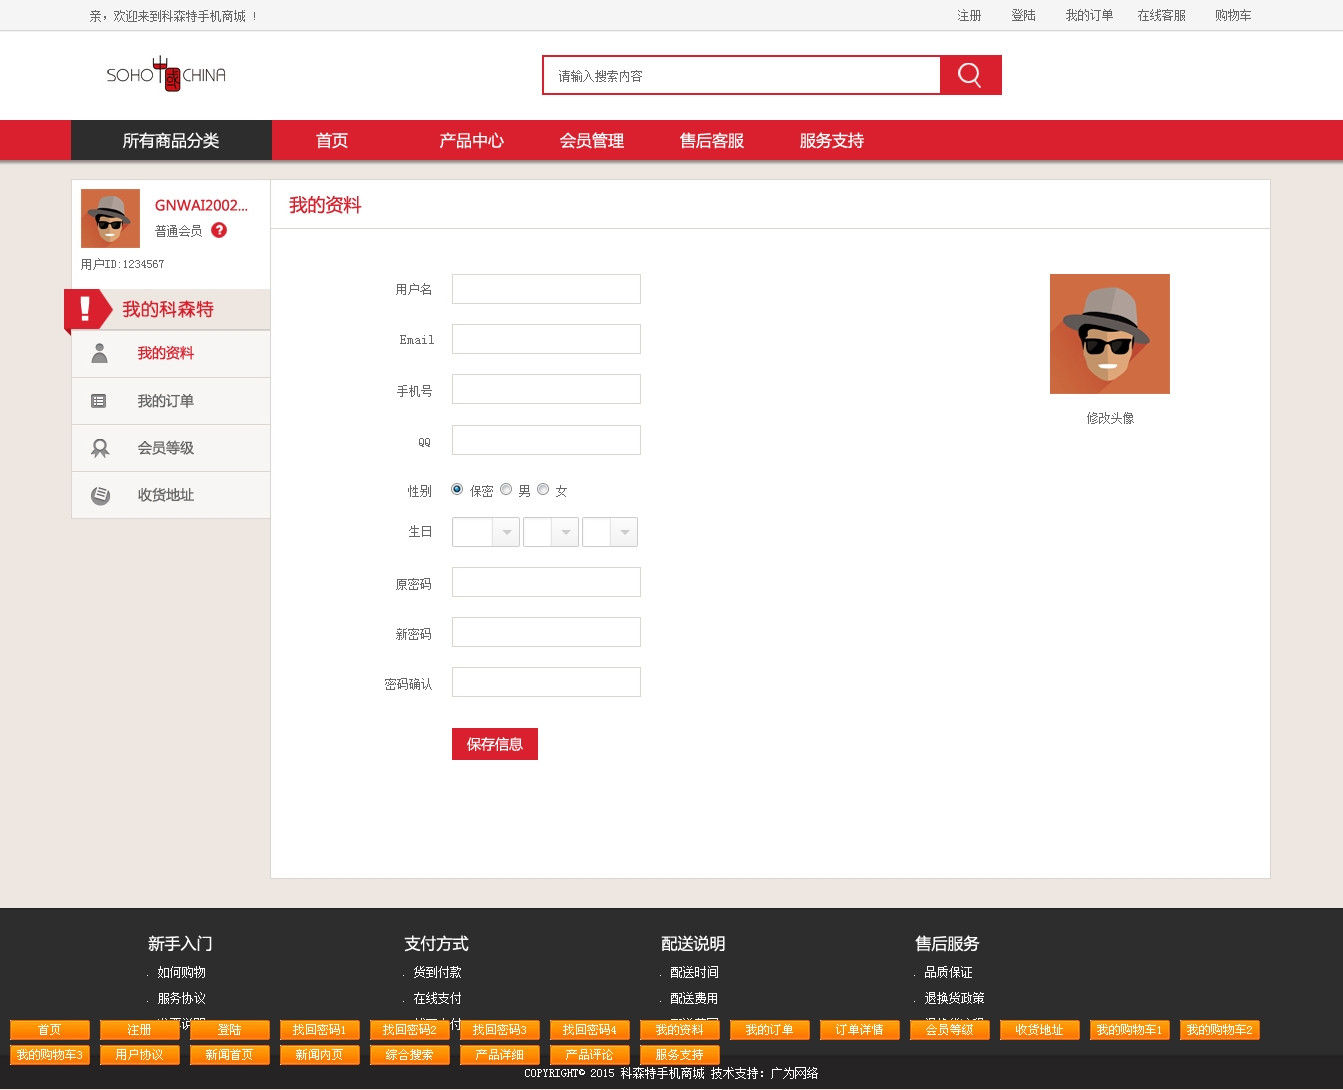Click the person icon beside 我的资料
The height and width of the screenshot is (1090, 1343).
pos(99,353)
